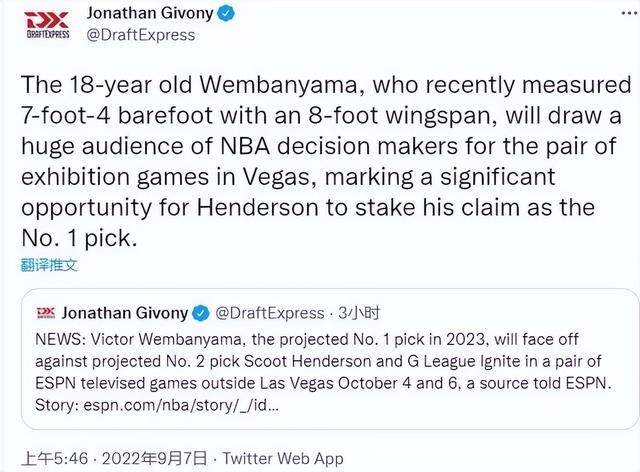Open the Twitter Web App source link
Screen dimensions: 640x472
click(283, 459)
